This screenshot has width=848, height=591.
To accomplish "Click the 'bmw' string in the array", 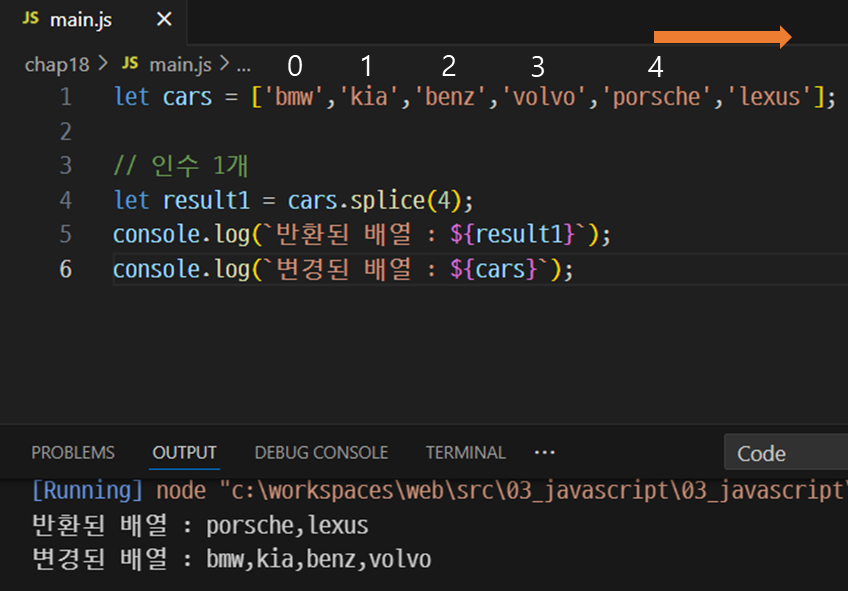I will coord(294,97).
